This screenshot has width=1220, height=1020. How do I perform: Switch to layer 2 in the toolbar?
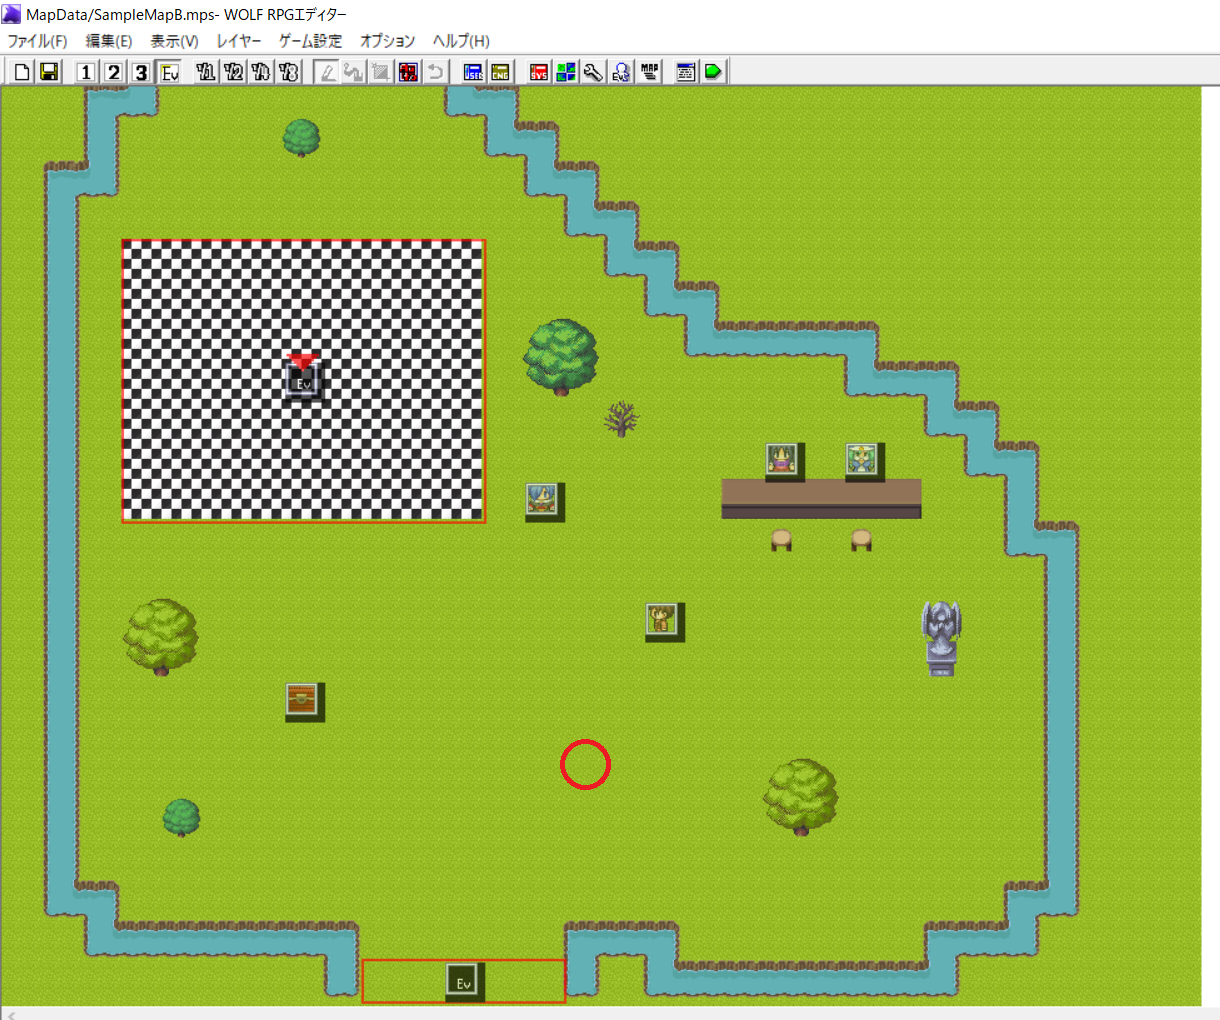click(114, 72)
